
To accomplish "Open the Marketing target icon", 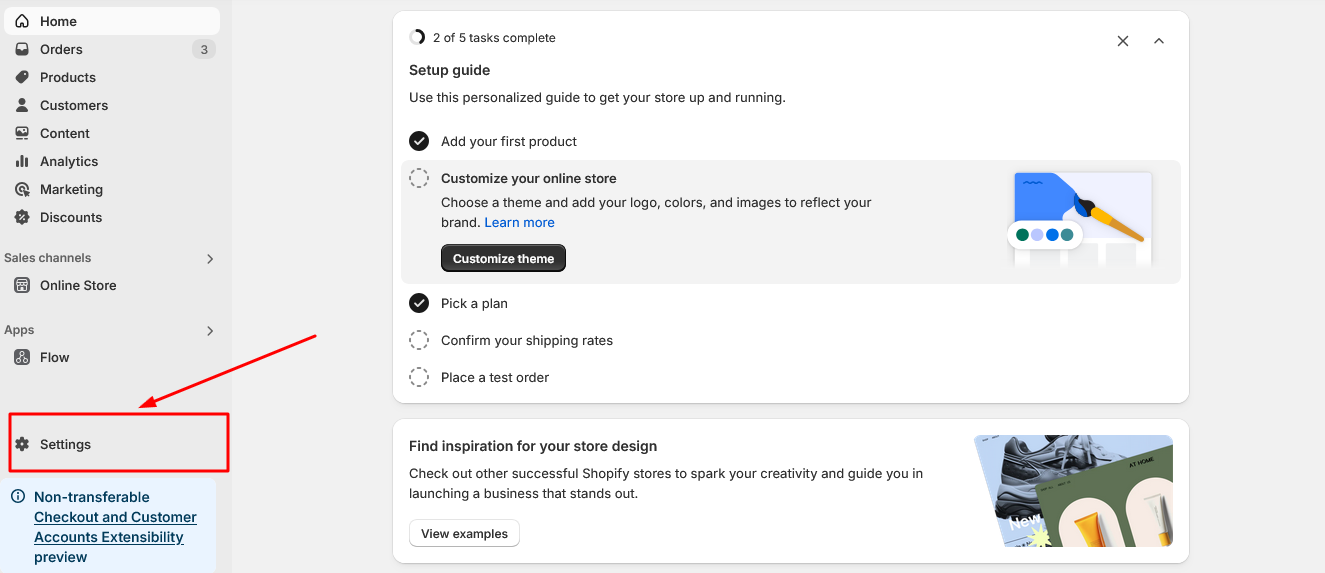I will 22,189.
